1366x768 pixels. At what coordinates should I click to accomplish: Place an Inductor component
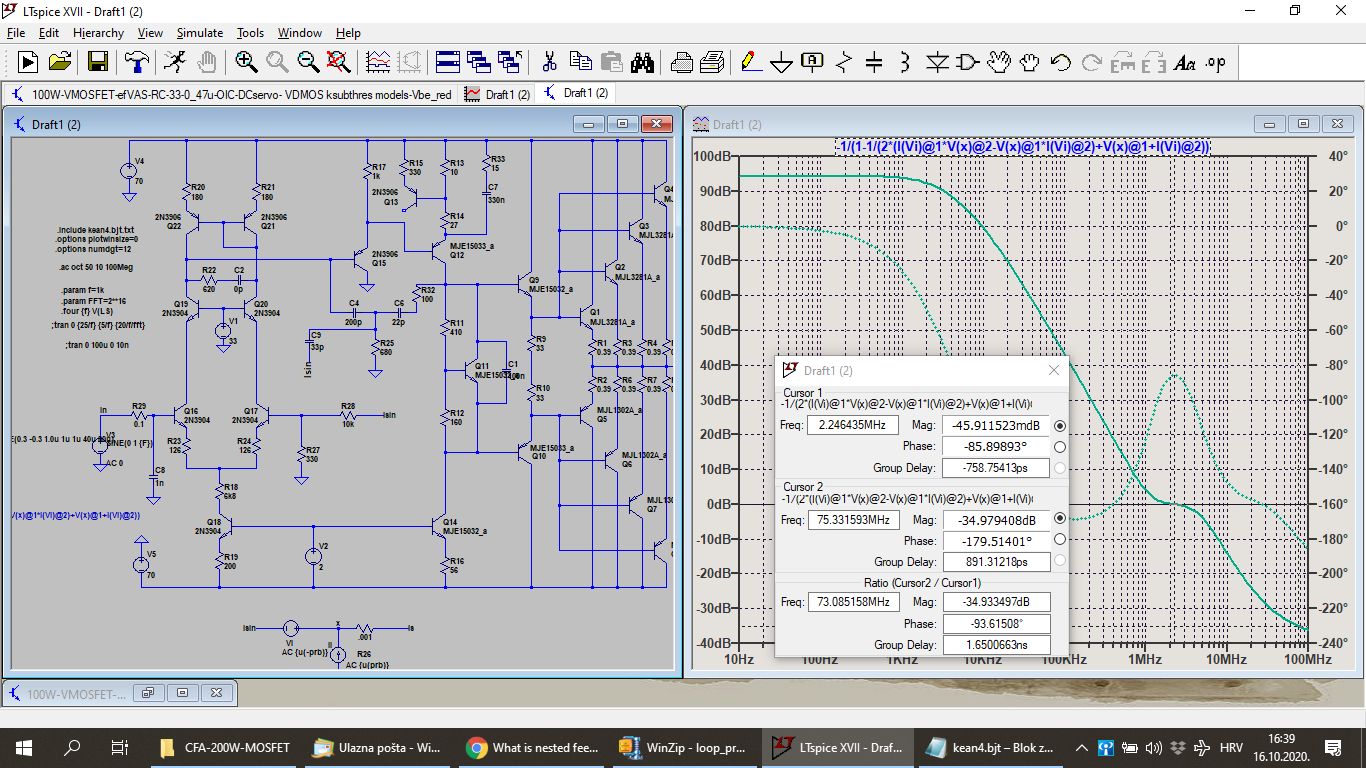[905, 62]
